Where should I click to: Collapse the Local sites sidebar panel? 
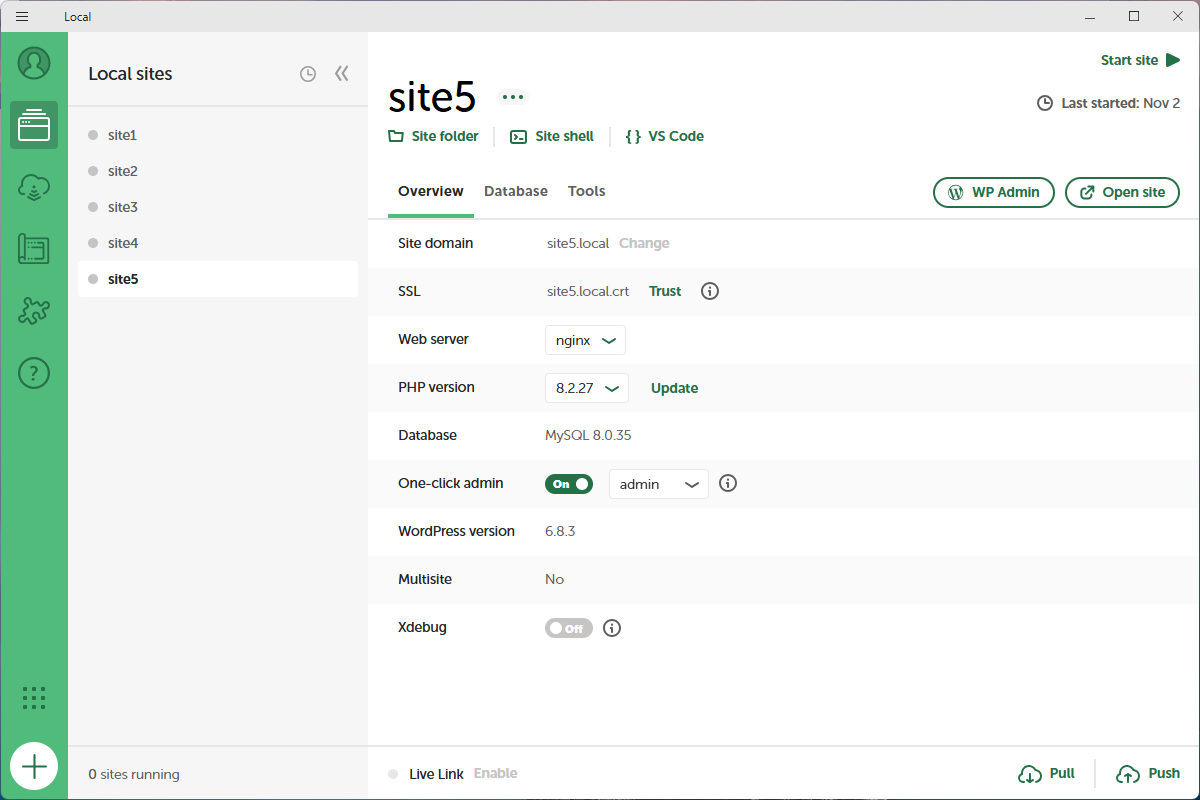pos(342,74)
